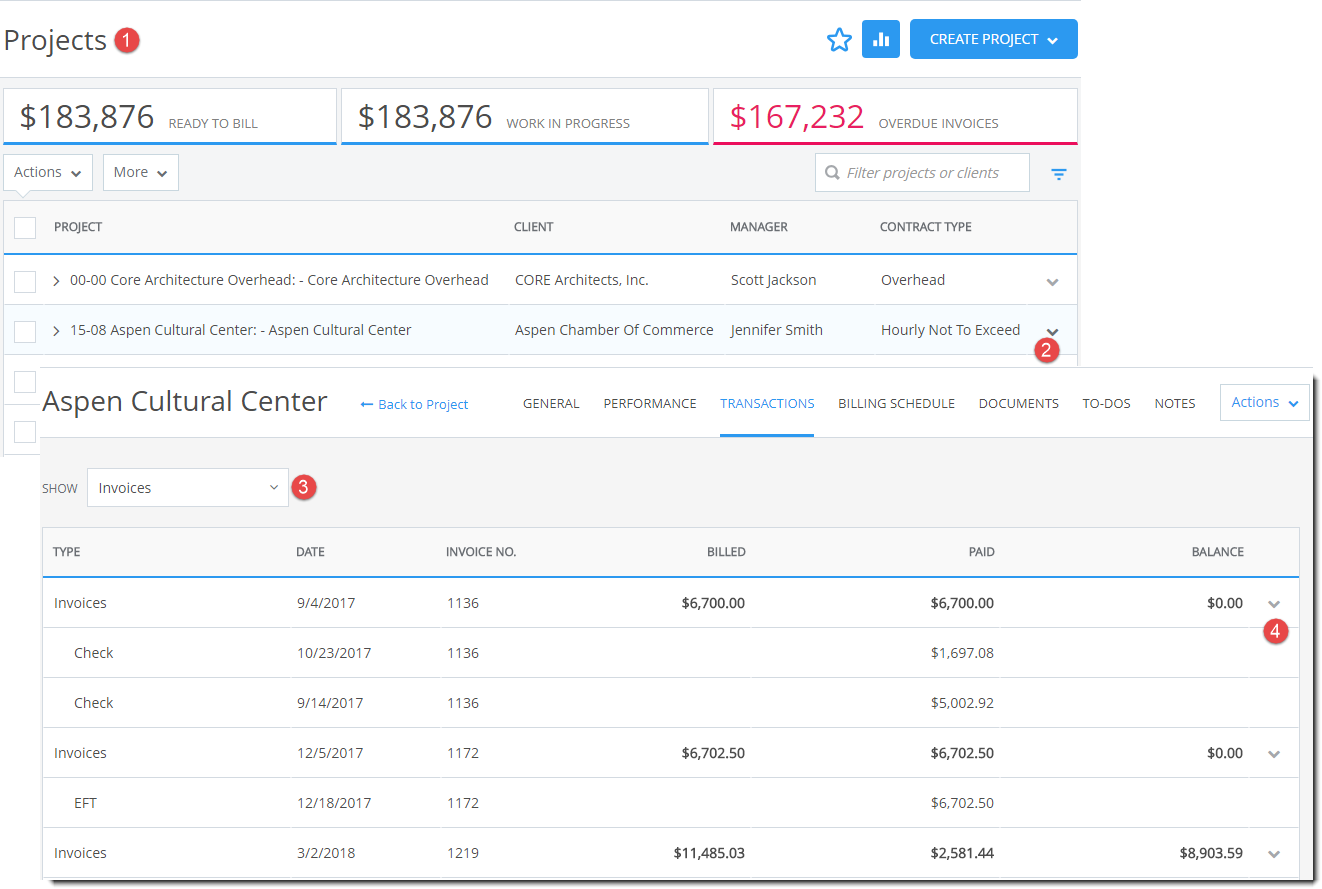Click the search magnifier icon
This screenshot has width=1322, height=889.
pyautogui.click(x=833, y=172)
